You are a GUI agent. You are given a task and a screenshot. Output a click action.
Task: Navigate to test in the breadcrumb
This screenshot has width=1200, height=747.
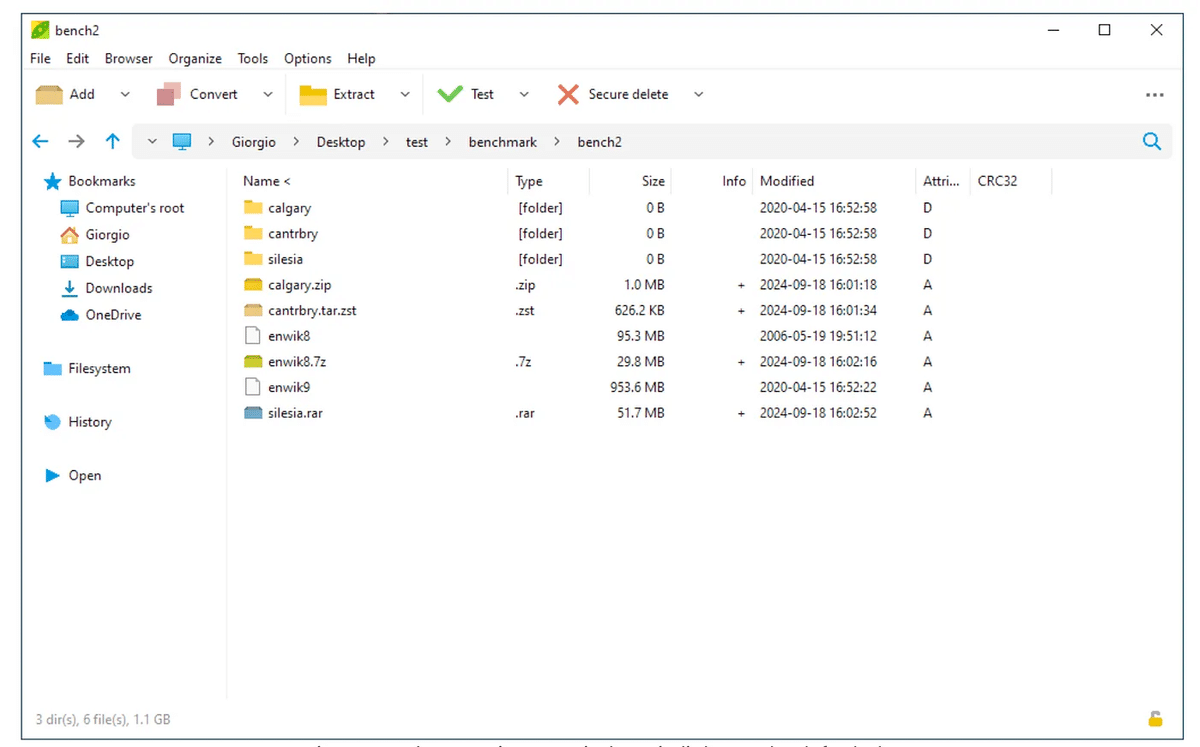[x=417, y=142]
